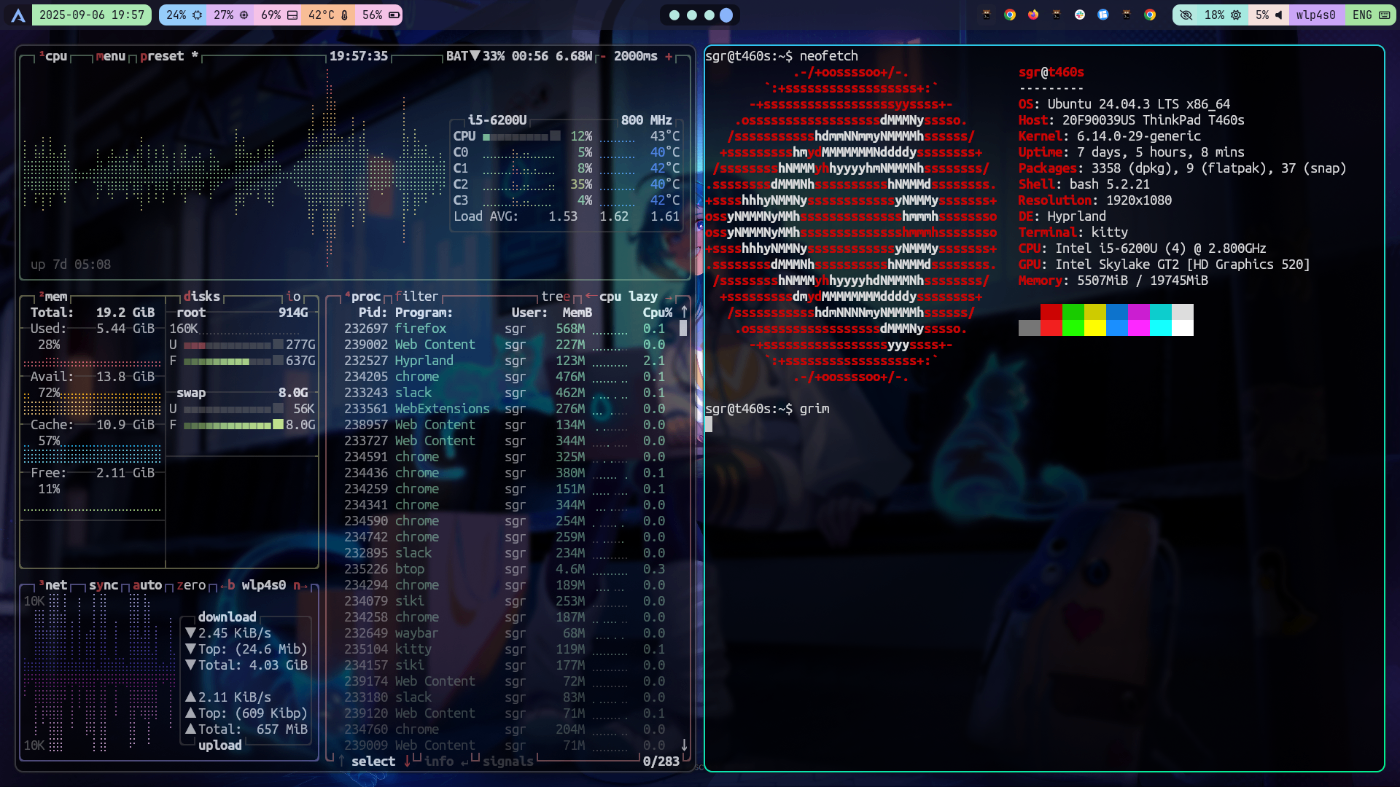Open the Slack tray icon
This screenshot has height=787, width=1400.
1080,15
